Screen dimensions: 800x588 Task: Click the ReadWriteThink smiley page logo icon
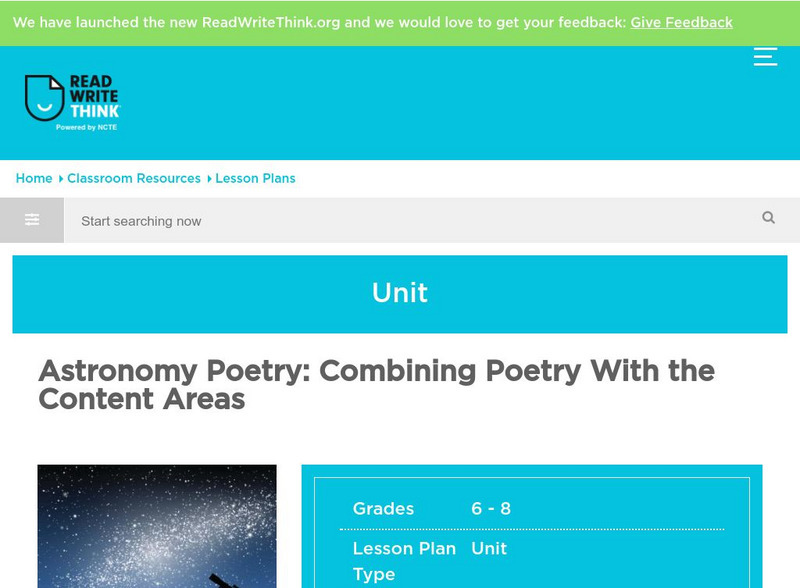click(44, 98)
